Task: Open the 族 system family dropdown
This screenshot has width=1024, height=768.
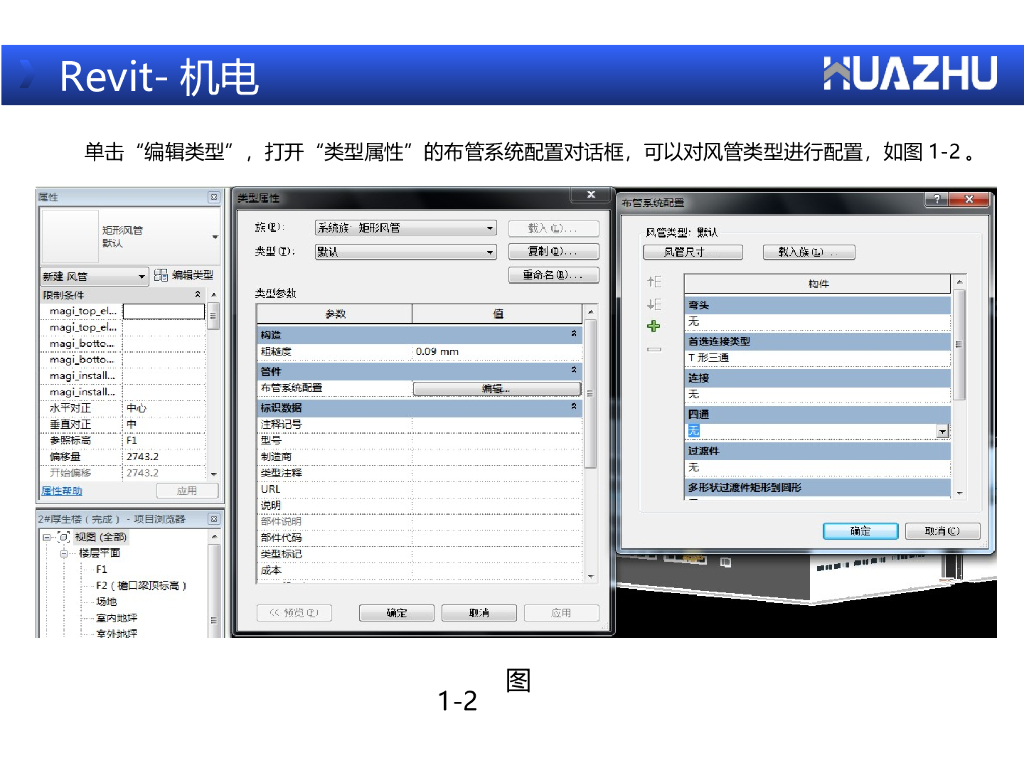Action: point(490,229)
